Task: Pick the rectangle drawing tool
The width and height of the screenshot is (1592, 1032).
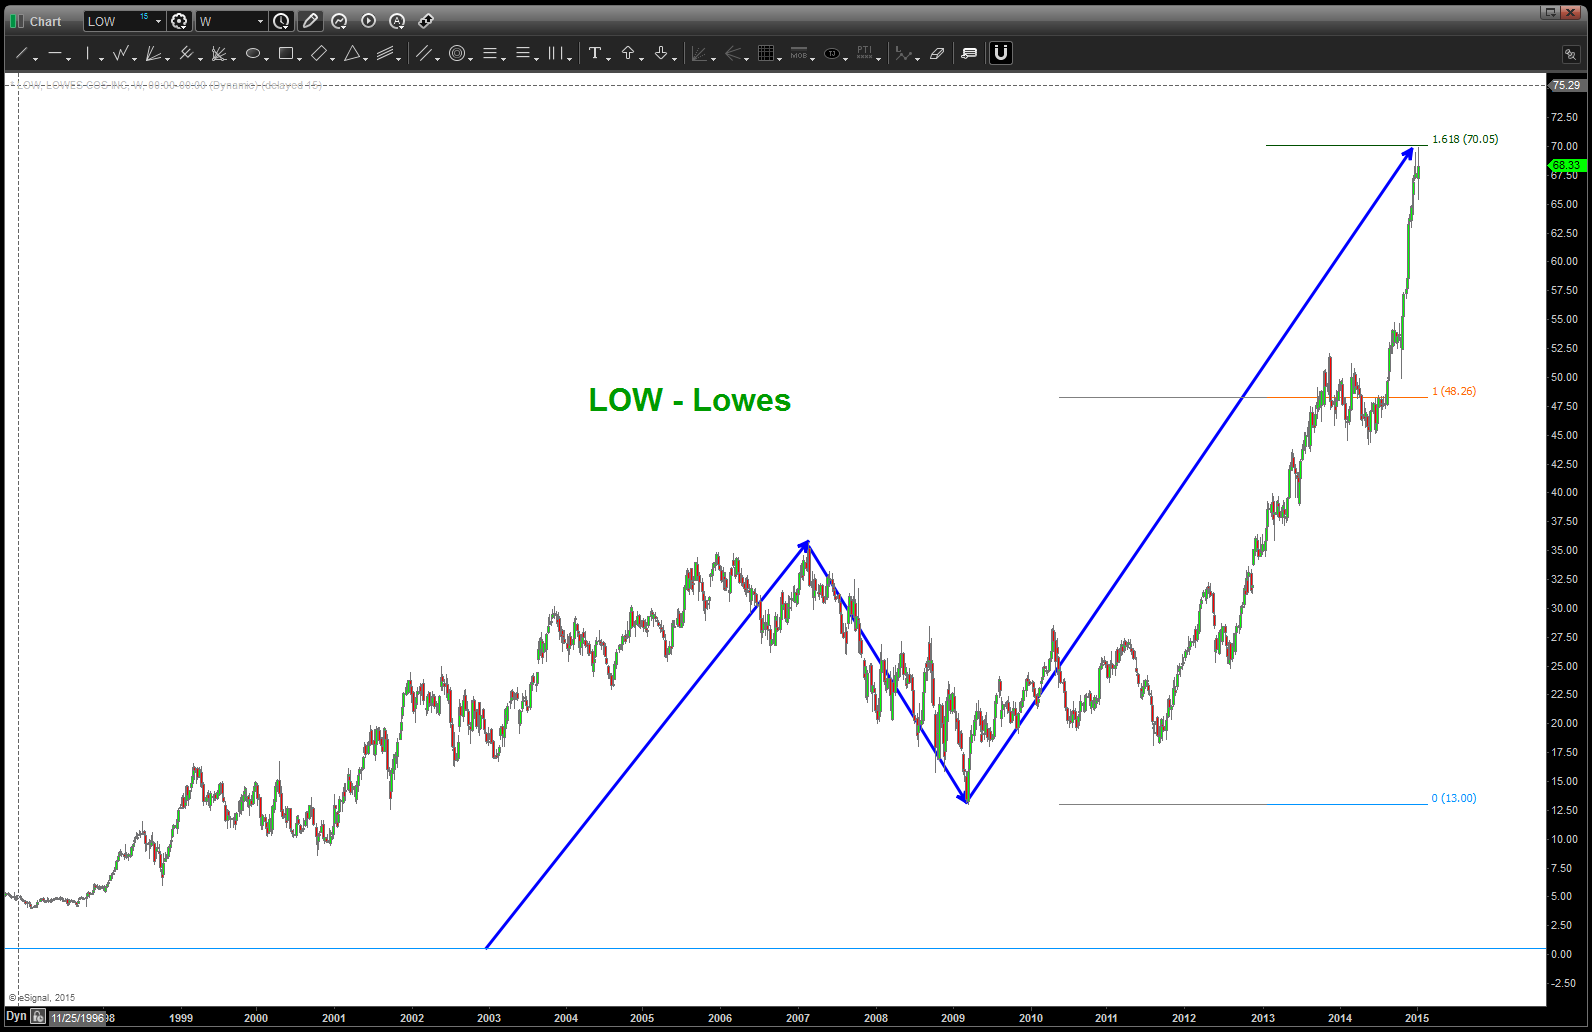Action: (x=286, y=54)
